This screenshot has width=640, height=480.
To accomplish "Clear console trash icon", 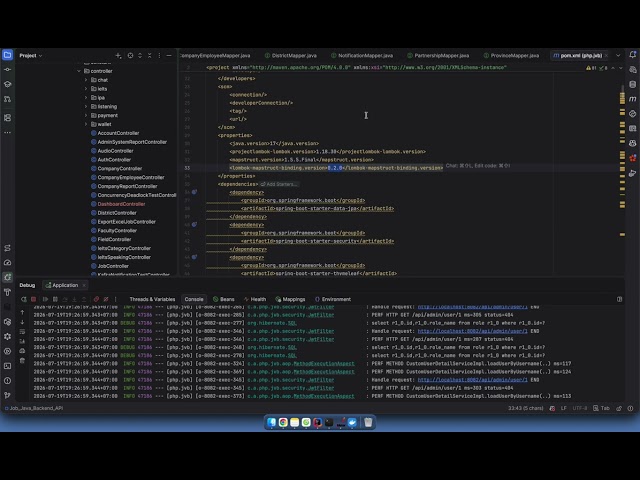I will [22, 360].
